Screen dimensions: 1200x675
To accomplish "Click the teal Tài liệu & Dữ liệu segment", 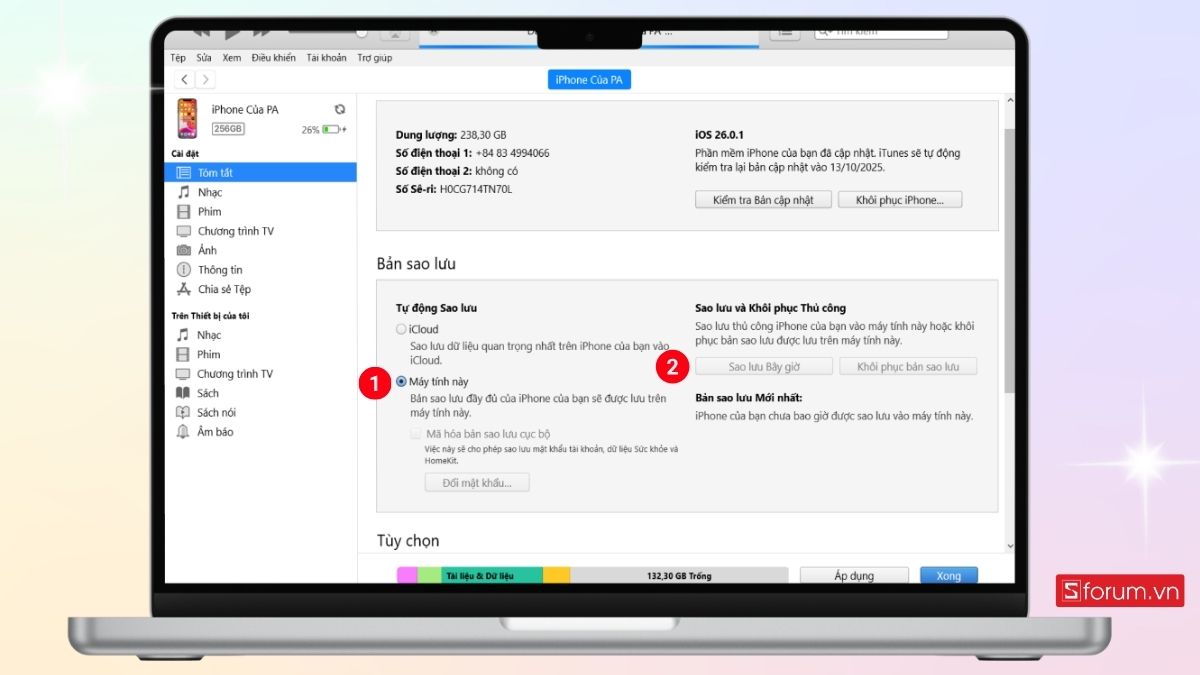I will (x=492, y=575).
